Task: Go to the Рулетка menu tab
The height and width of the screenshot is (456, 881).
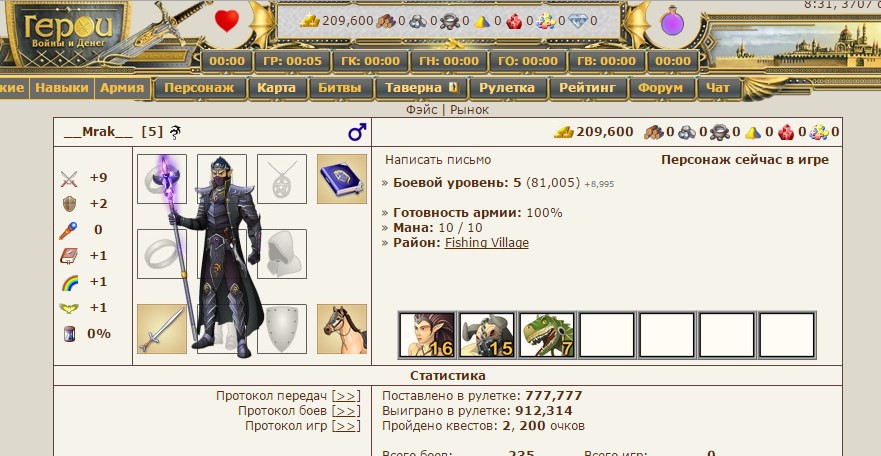Action: [507, 88]
